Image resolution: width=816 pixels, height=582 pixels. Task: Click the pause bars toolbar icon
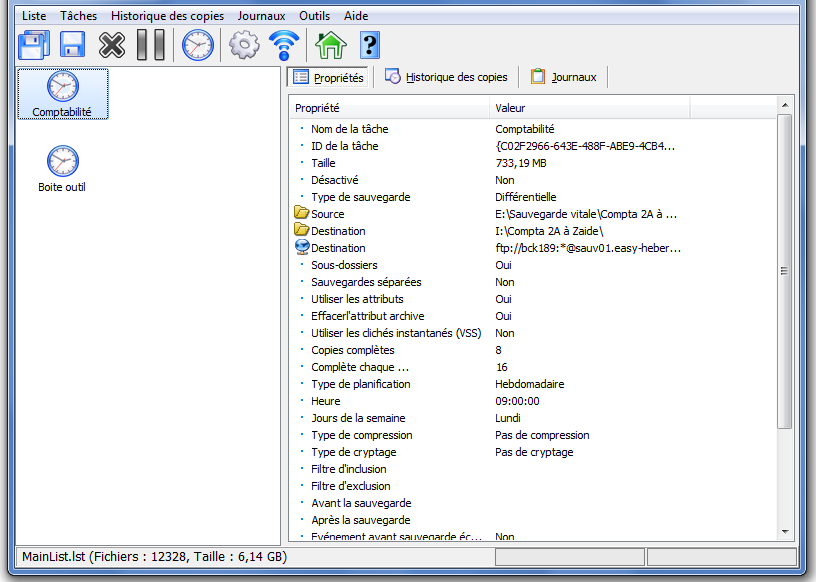[151, 45]
